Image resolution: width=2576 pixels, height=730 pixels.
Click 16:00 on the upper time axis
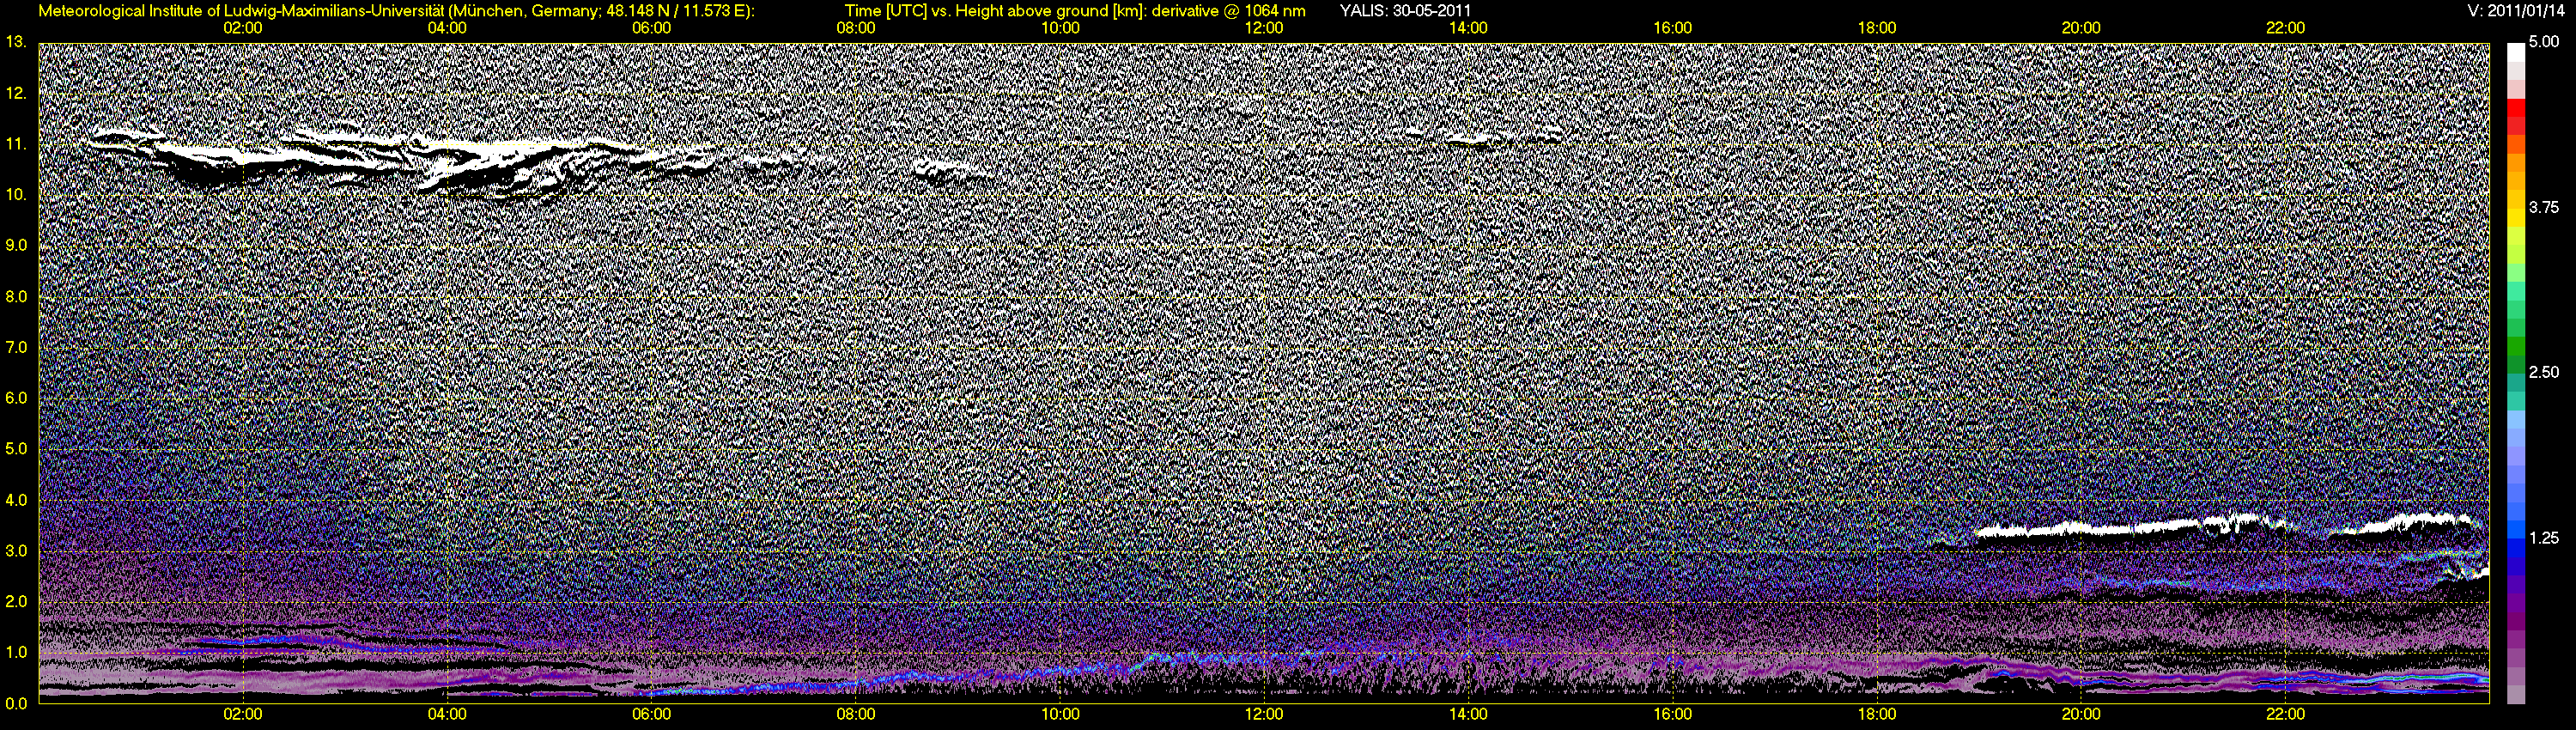[x=1673, y=28]
